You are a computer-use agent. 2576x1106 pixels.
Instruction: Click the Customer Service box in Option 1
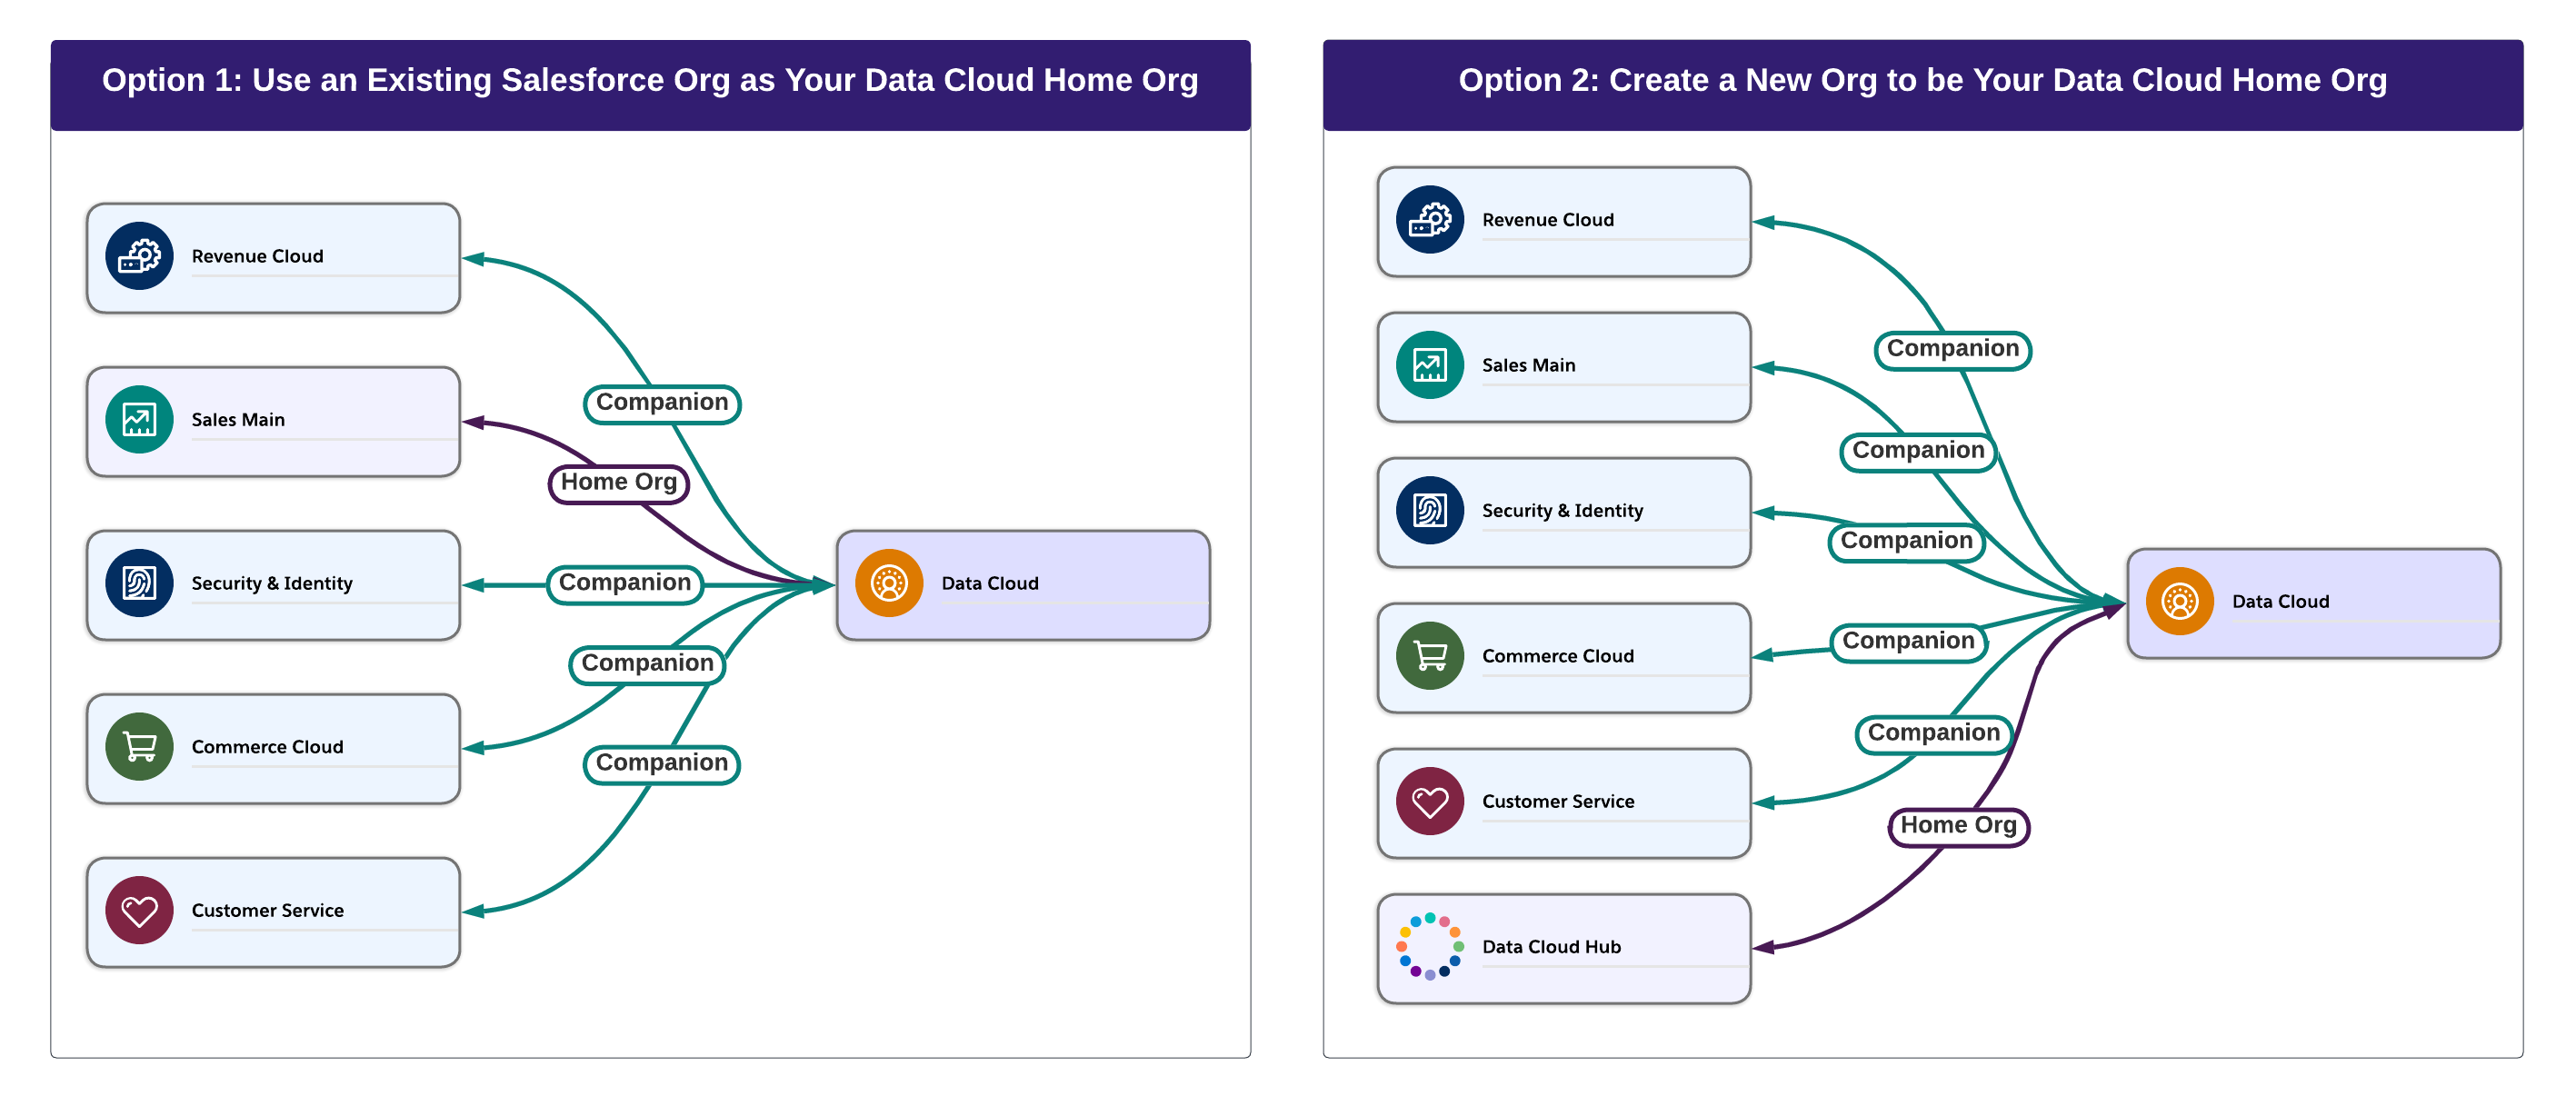(x=273, y=911)
